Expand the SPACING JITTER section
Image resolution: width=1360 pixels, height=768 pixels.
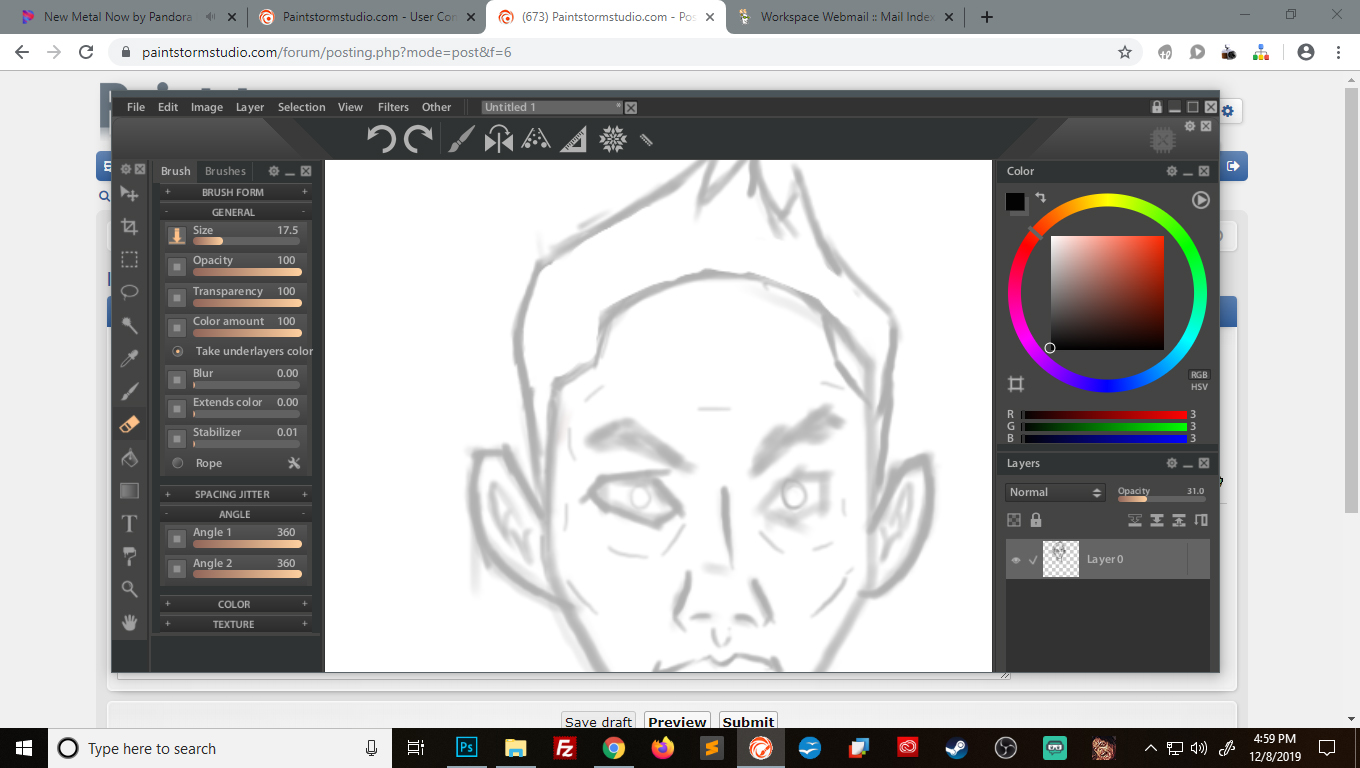[x=234, y=494]
